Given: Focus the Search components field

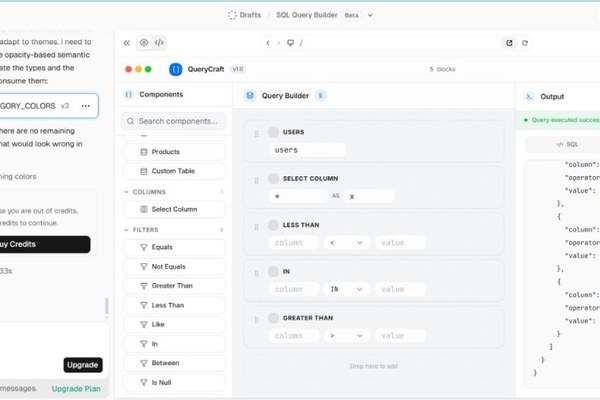Looking at the screenshot, I should coord(174,121).
